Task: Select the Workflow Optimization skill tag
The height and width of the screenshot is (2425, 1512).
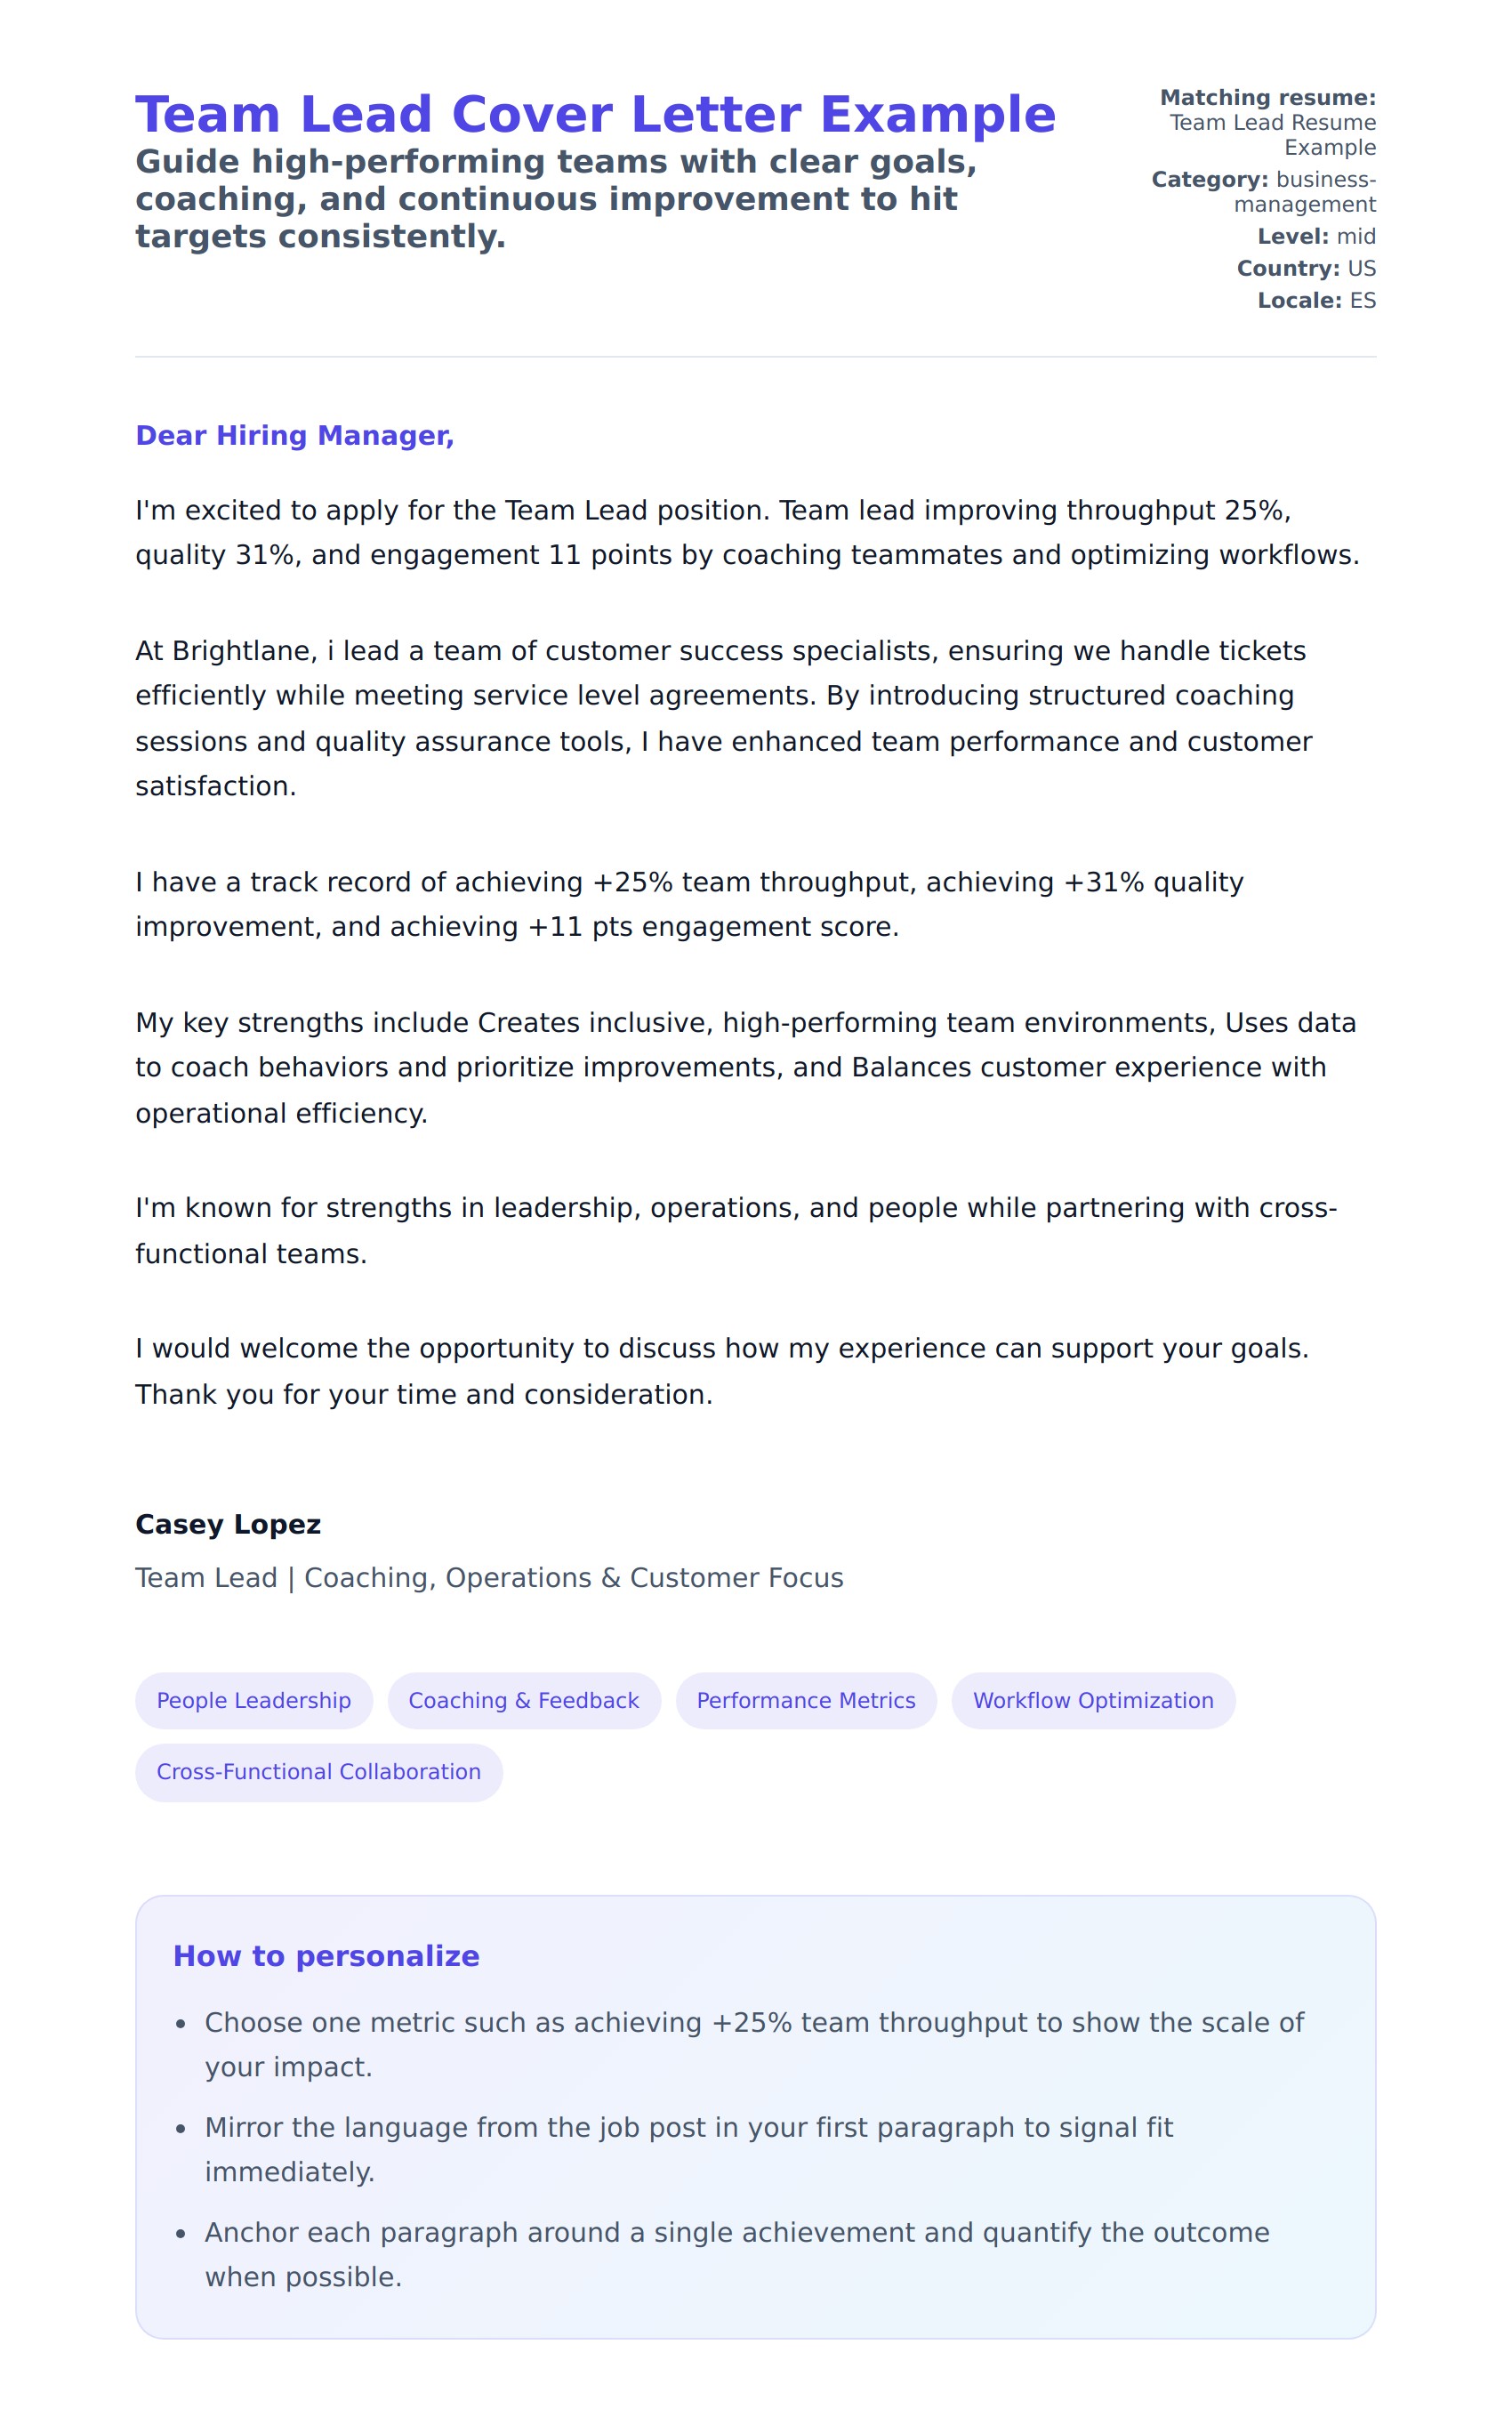Action: click(x=1093, y=1700)
